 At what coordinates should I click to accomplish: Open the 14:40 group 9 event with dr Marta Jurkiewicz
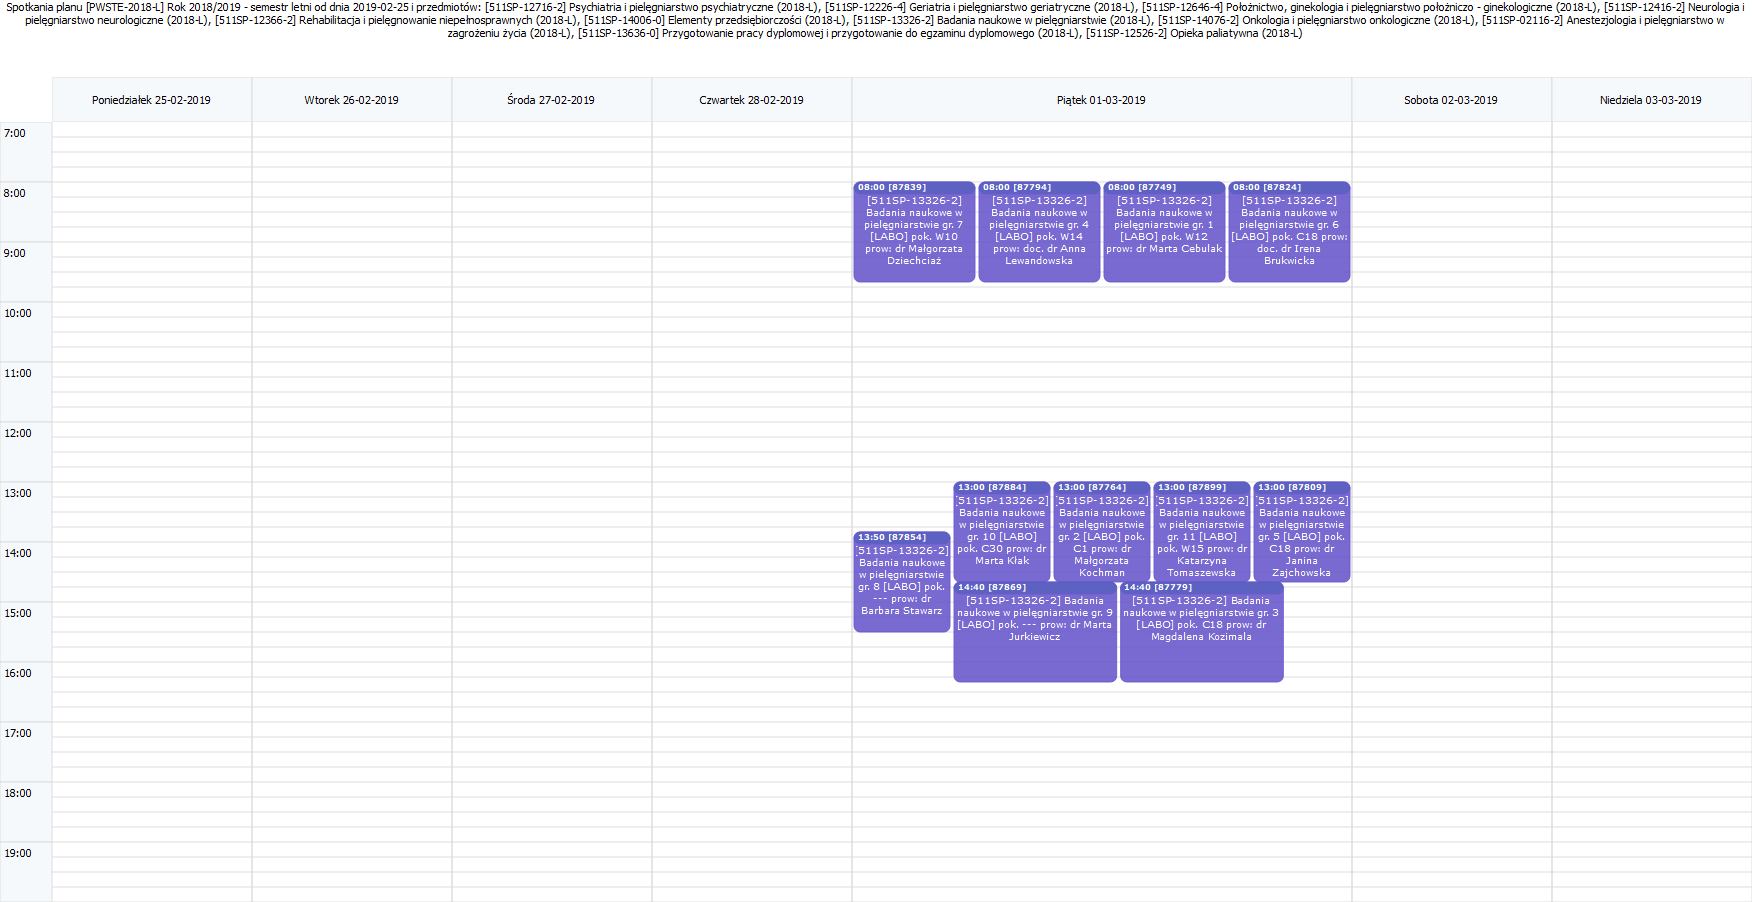1035,632
